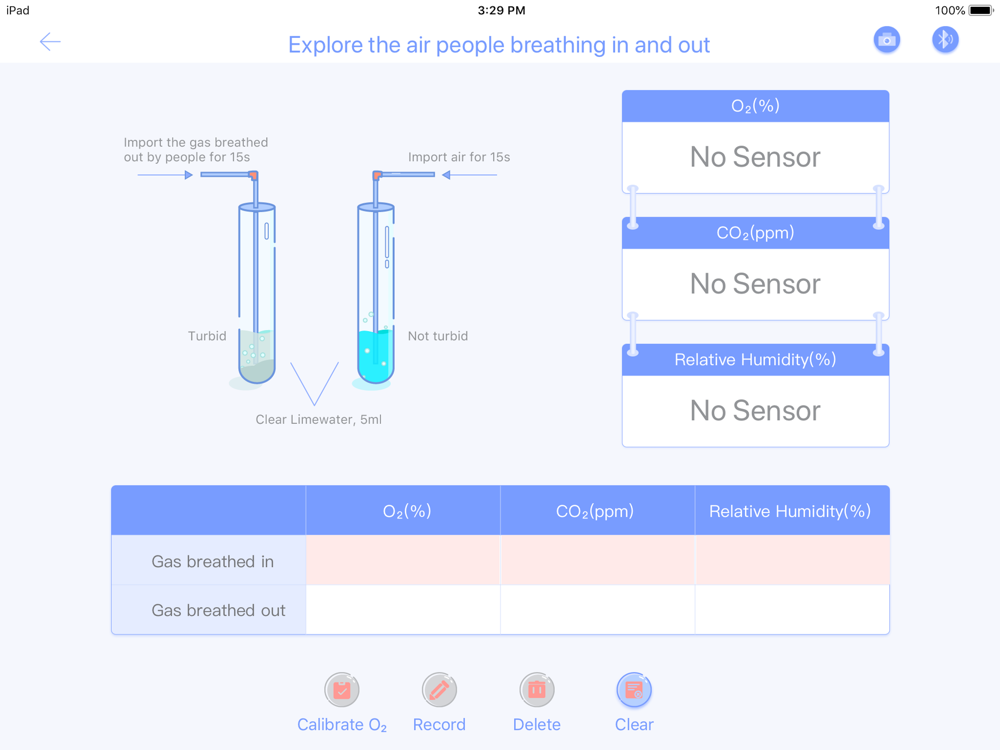Select Gas breathed in O₂ cell
Image resolution: width=1000 pixels, height=750 pixels.
tap(403, 561)
